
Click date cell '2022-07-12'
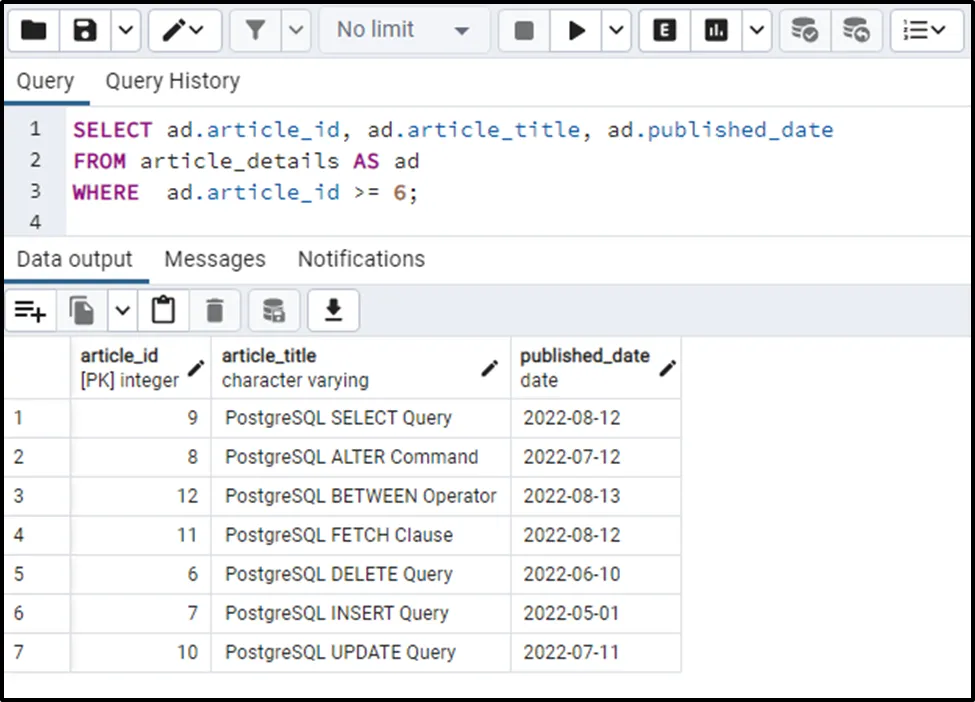click(x=596, y=457)
